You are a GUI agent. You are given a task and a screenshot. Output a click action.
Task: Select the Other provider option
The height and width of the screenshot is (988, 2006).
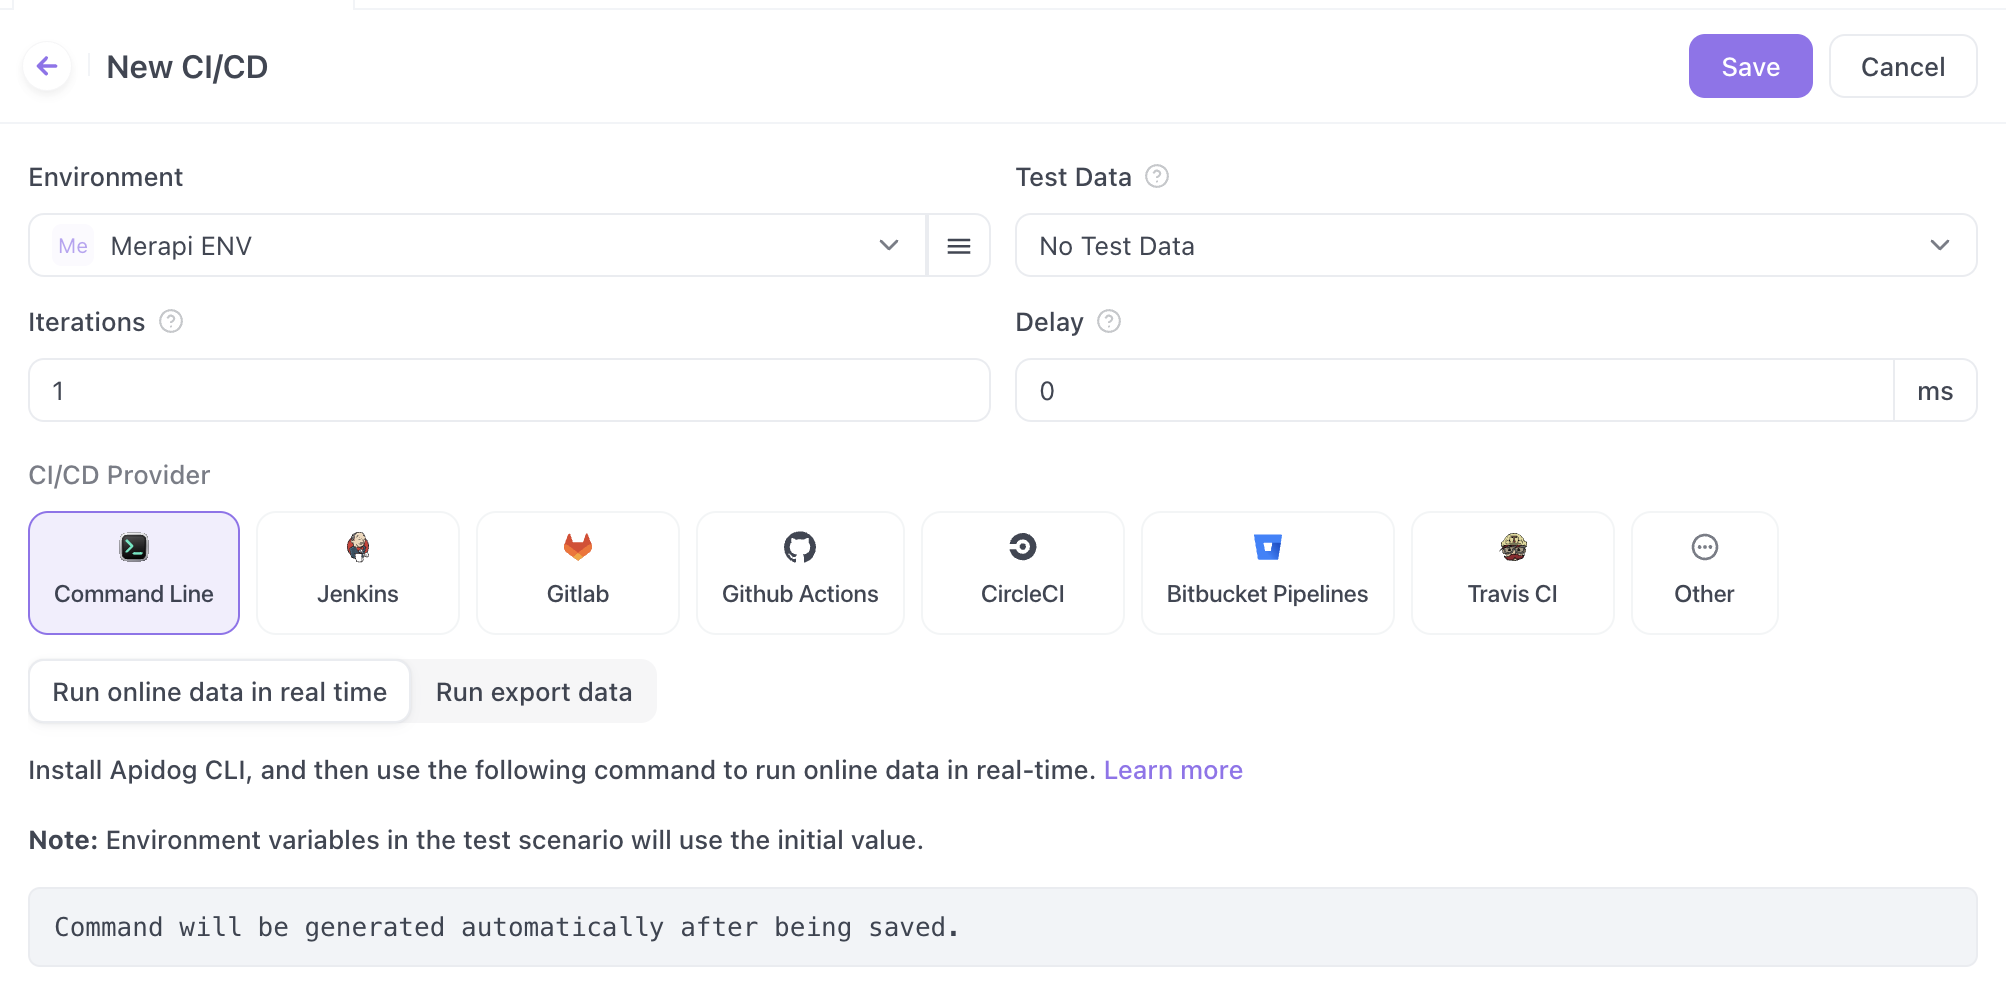pyautogui.click(x=1703, y=572)
